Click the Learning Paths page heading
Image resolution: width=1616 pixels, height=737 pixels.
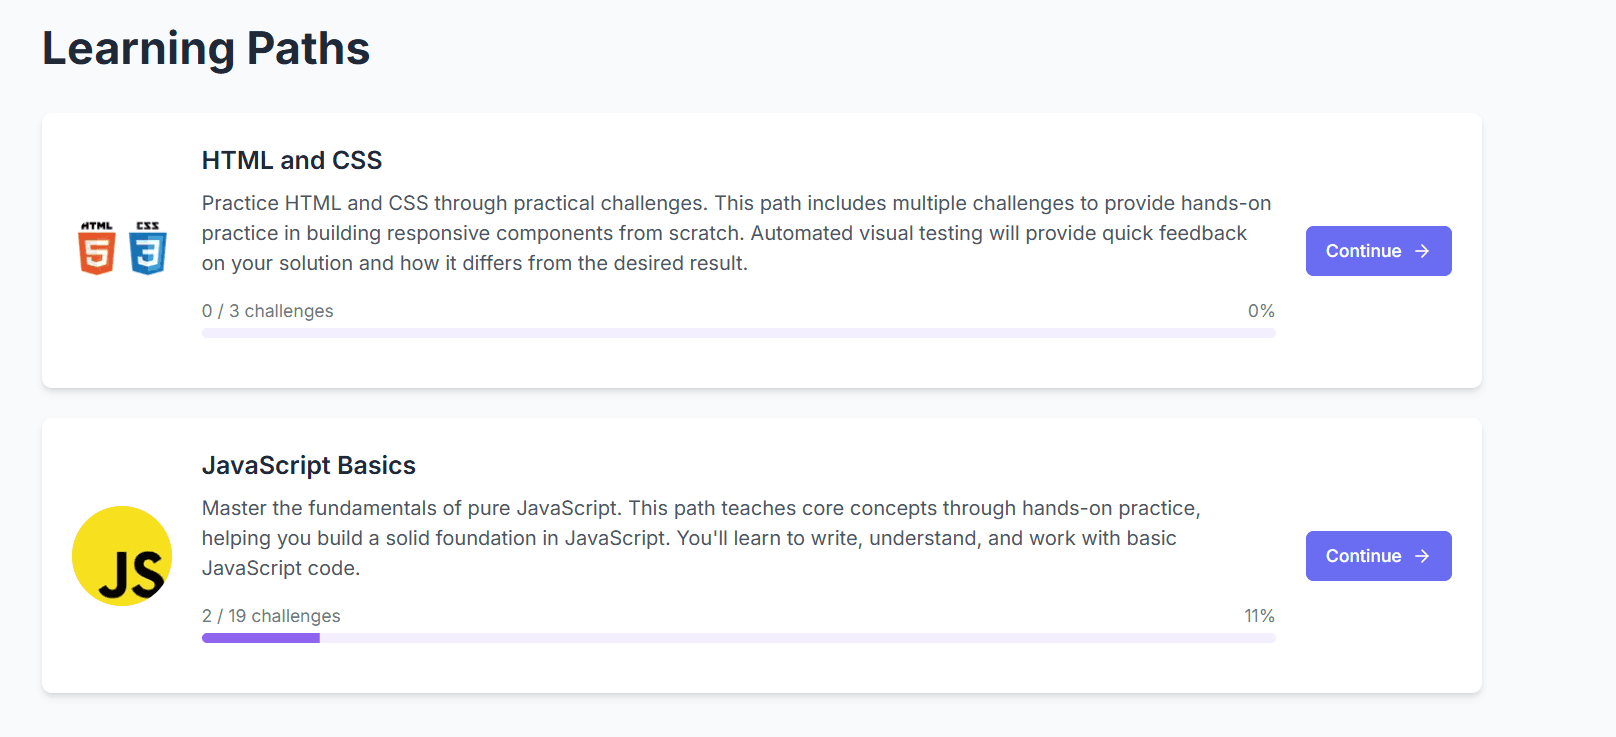[x=206, y=48]
